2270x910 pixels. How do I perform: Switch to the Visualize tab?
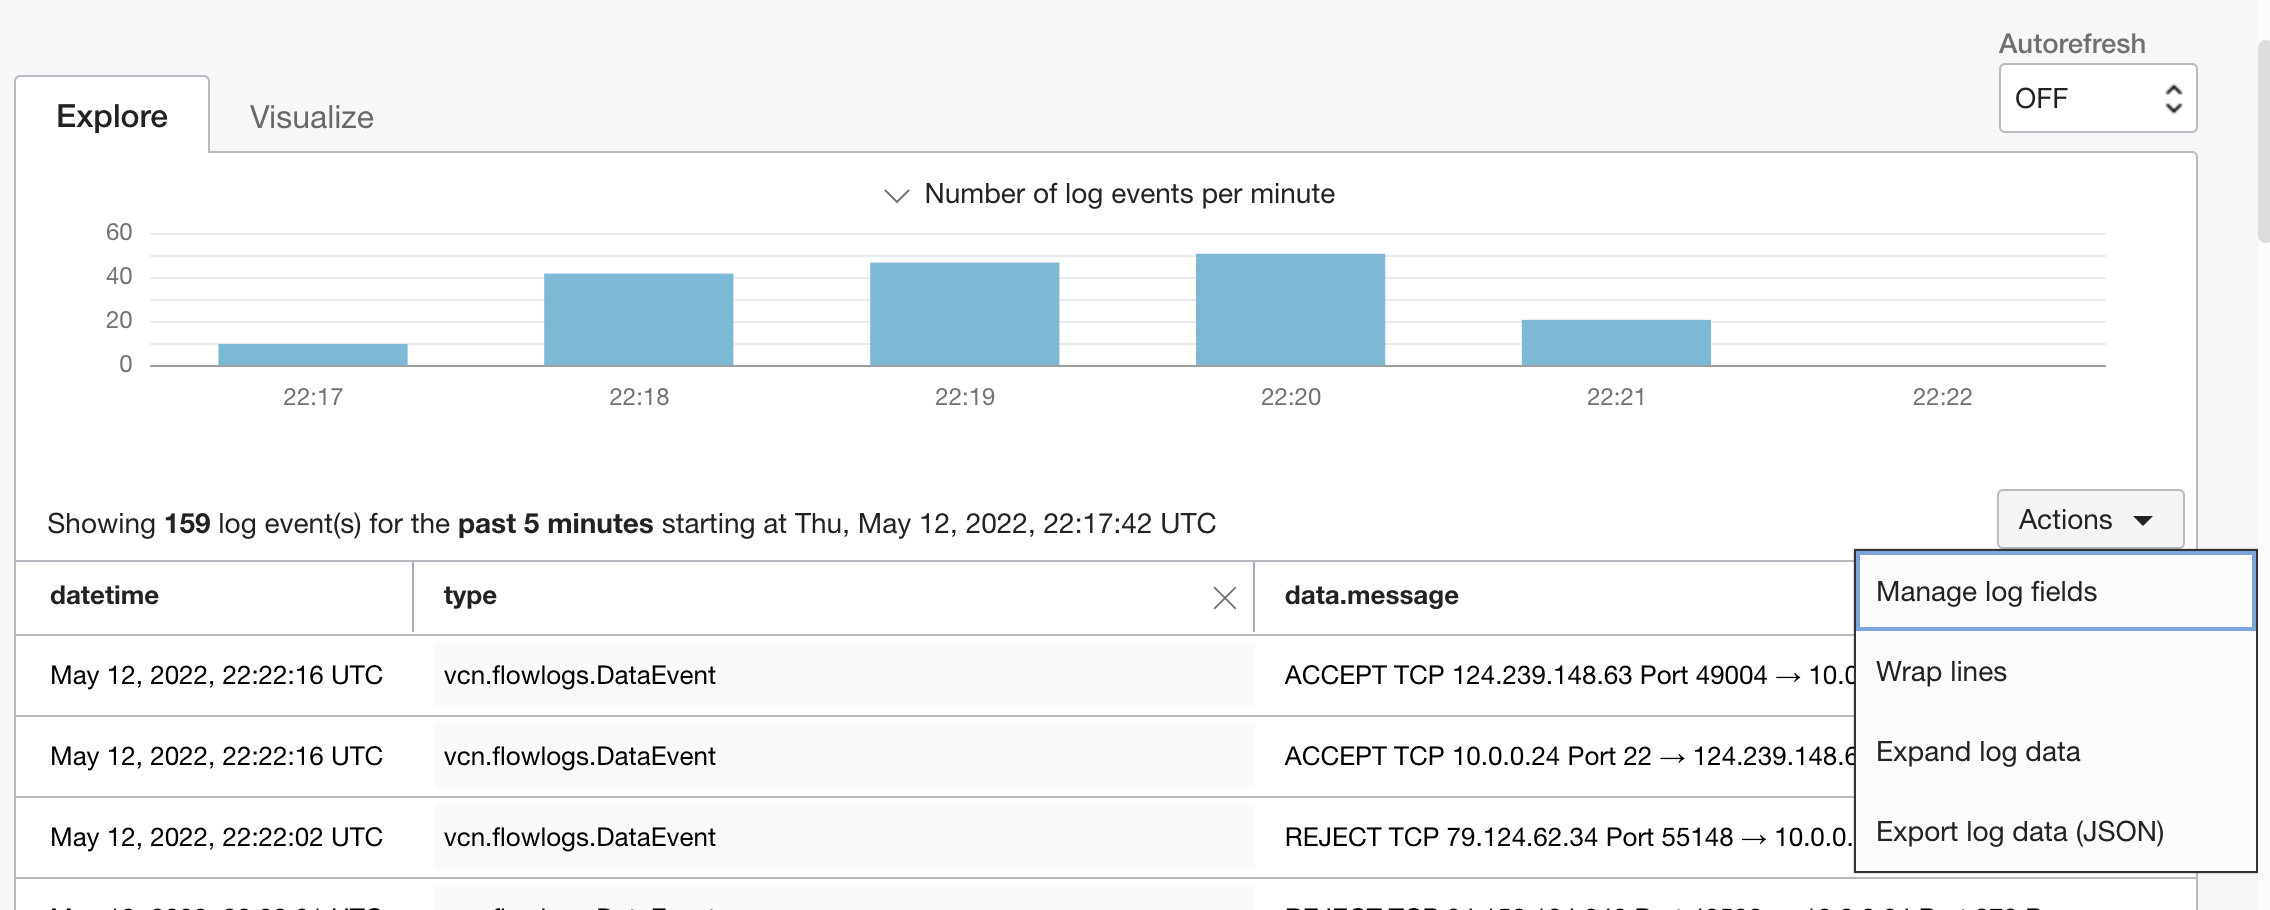311,117
